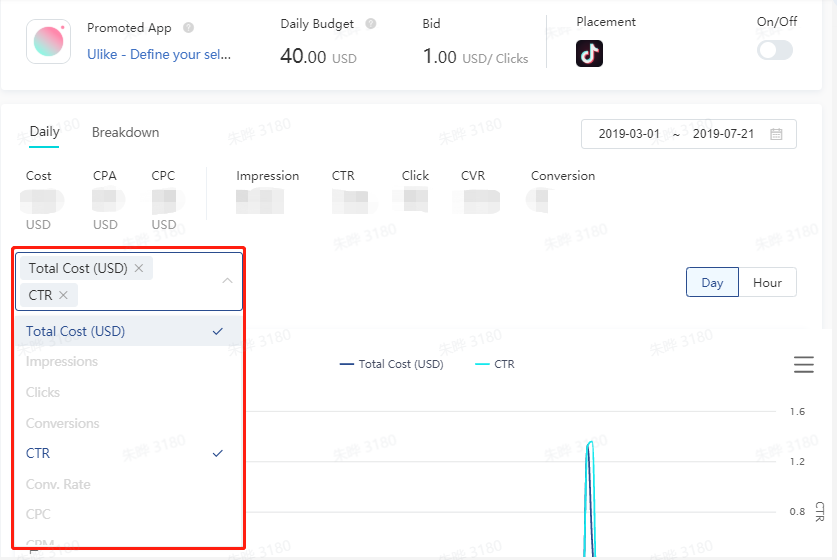Open the chart hamburger menu

(803, 365)
